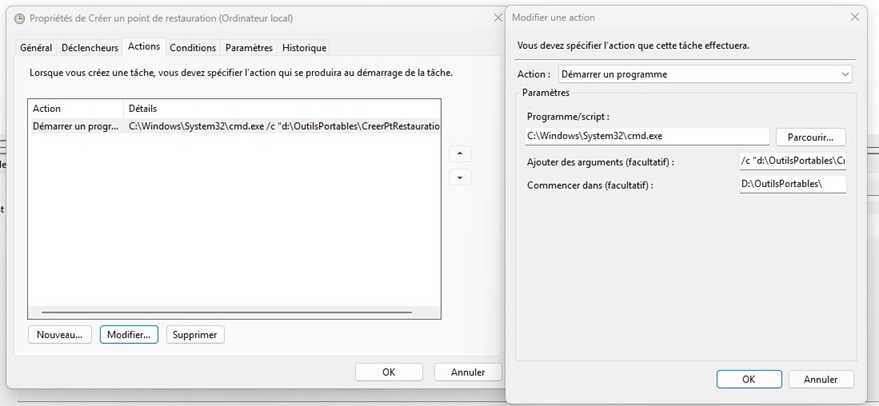Confirm with OK in Modifier une action
This screenshot has height=406, width=879.
tap(748, 379)
